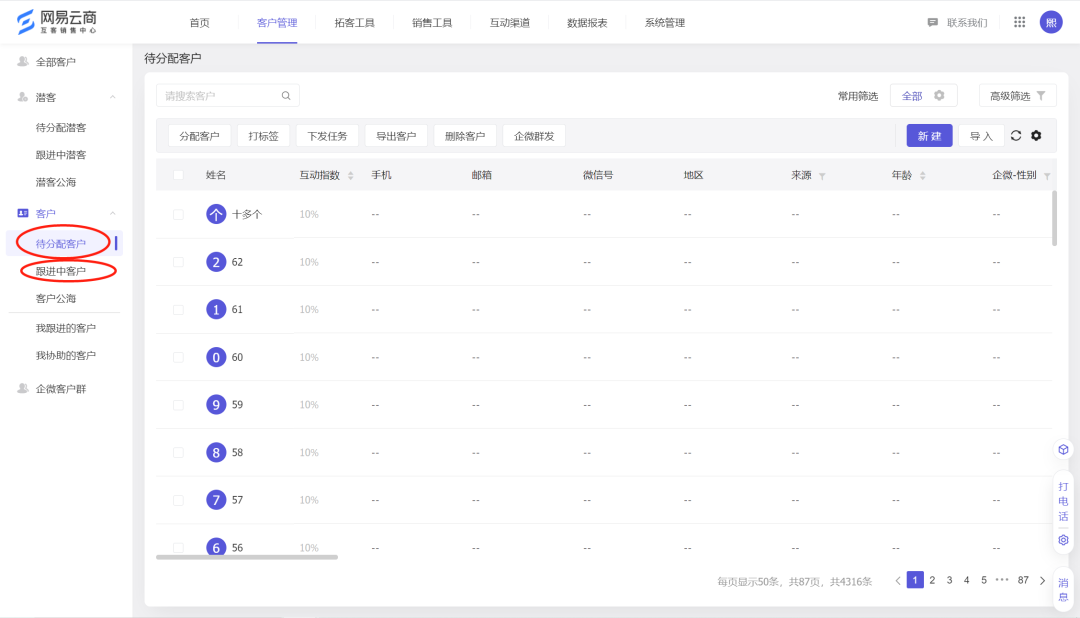Tick the checkbox on the row for 62

coord(177,261)
